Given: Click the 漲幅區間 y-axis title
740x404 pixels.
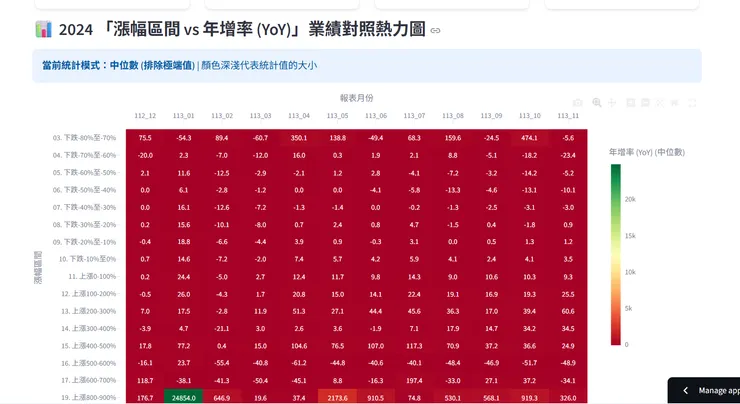Looking at the screenshot, I should point(38,268).
